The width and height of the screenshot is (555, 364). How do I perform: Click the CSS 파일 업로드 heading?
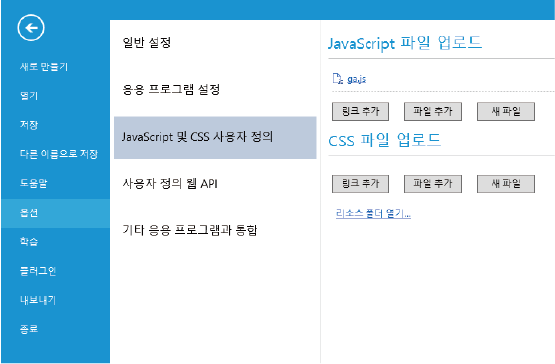point(384,140)
